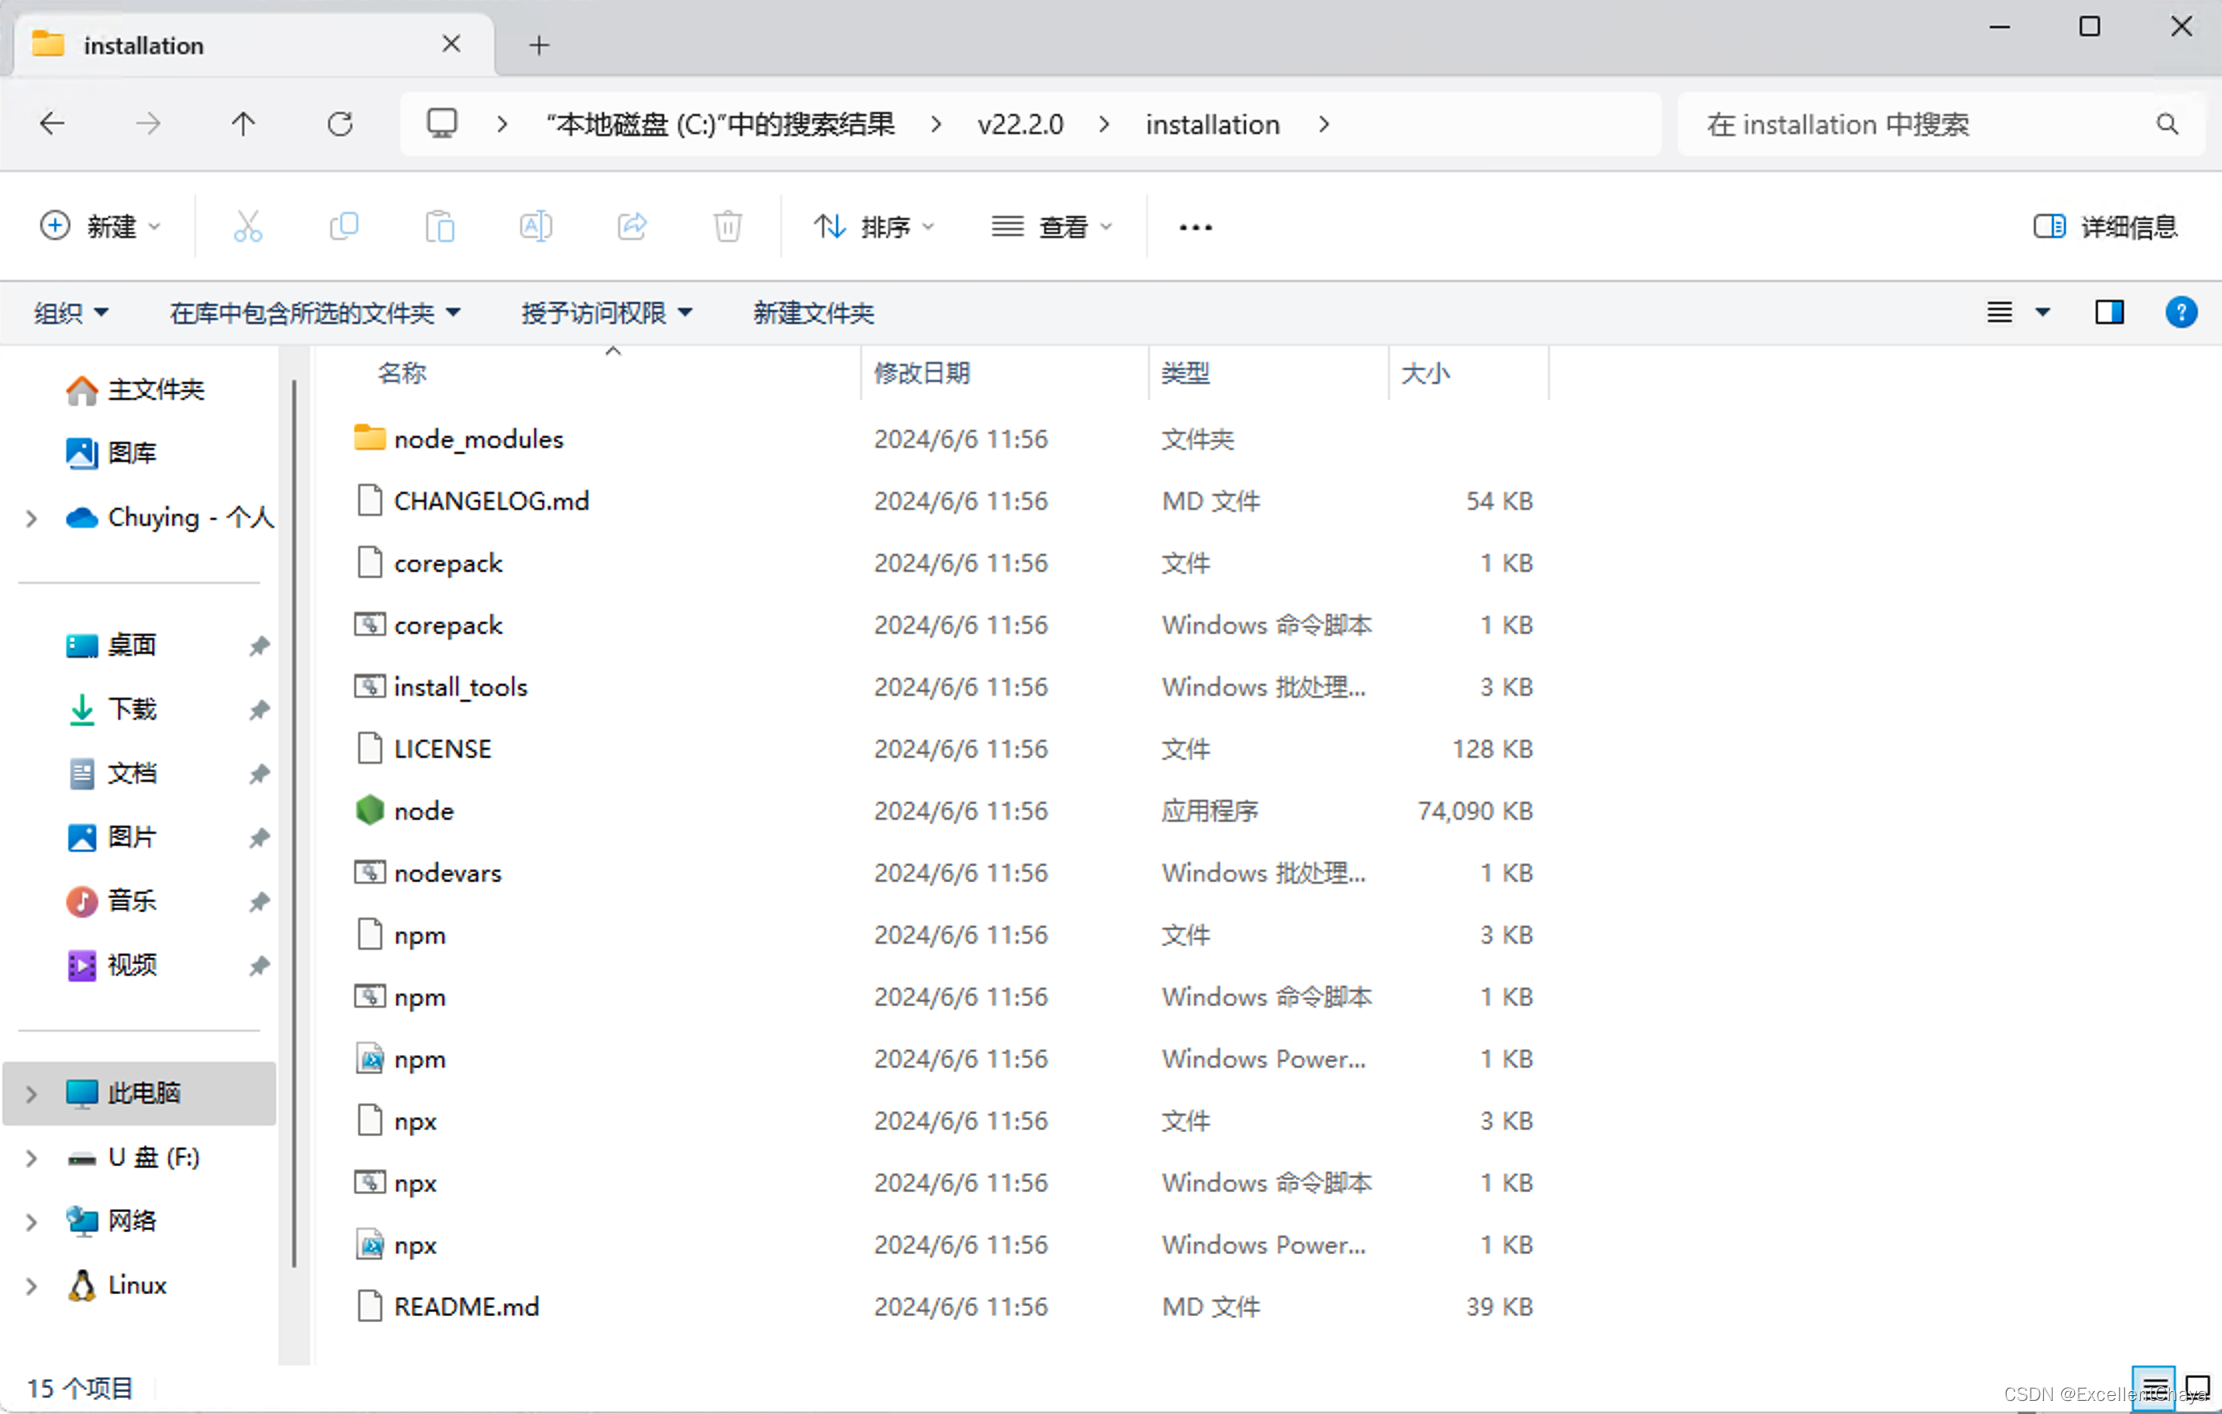This screenshot has height=1414, width=2222.
Task: Expand the 此电脑 tree node
Action: (x=31, y=1093)
